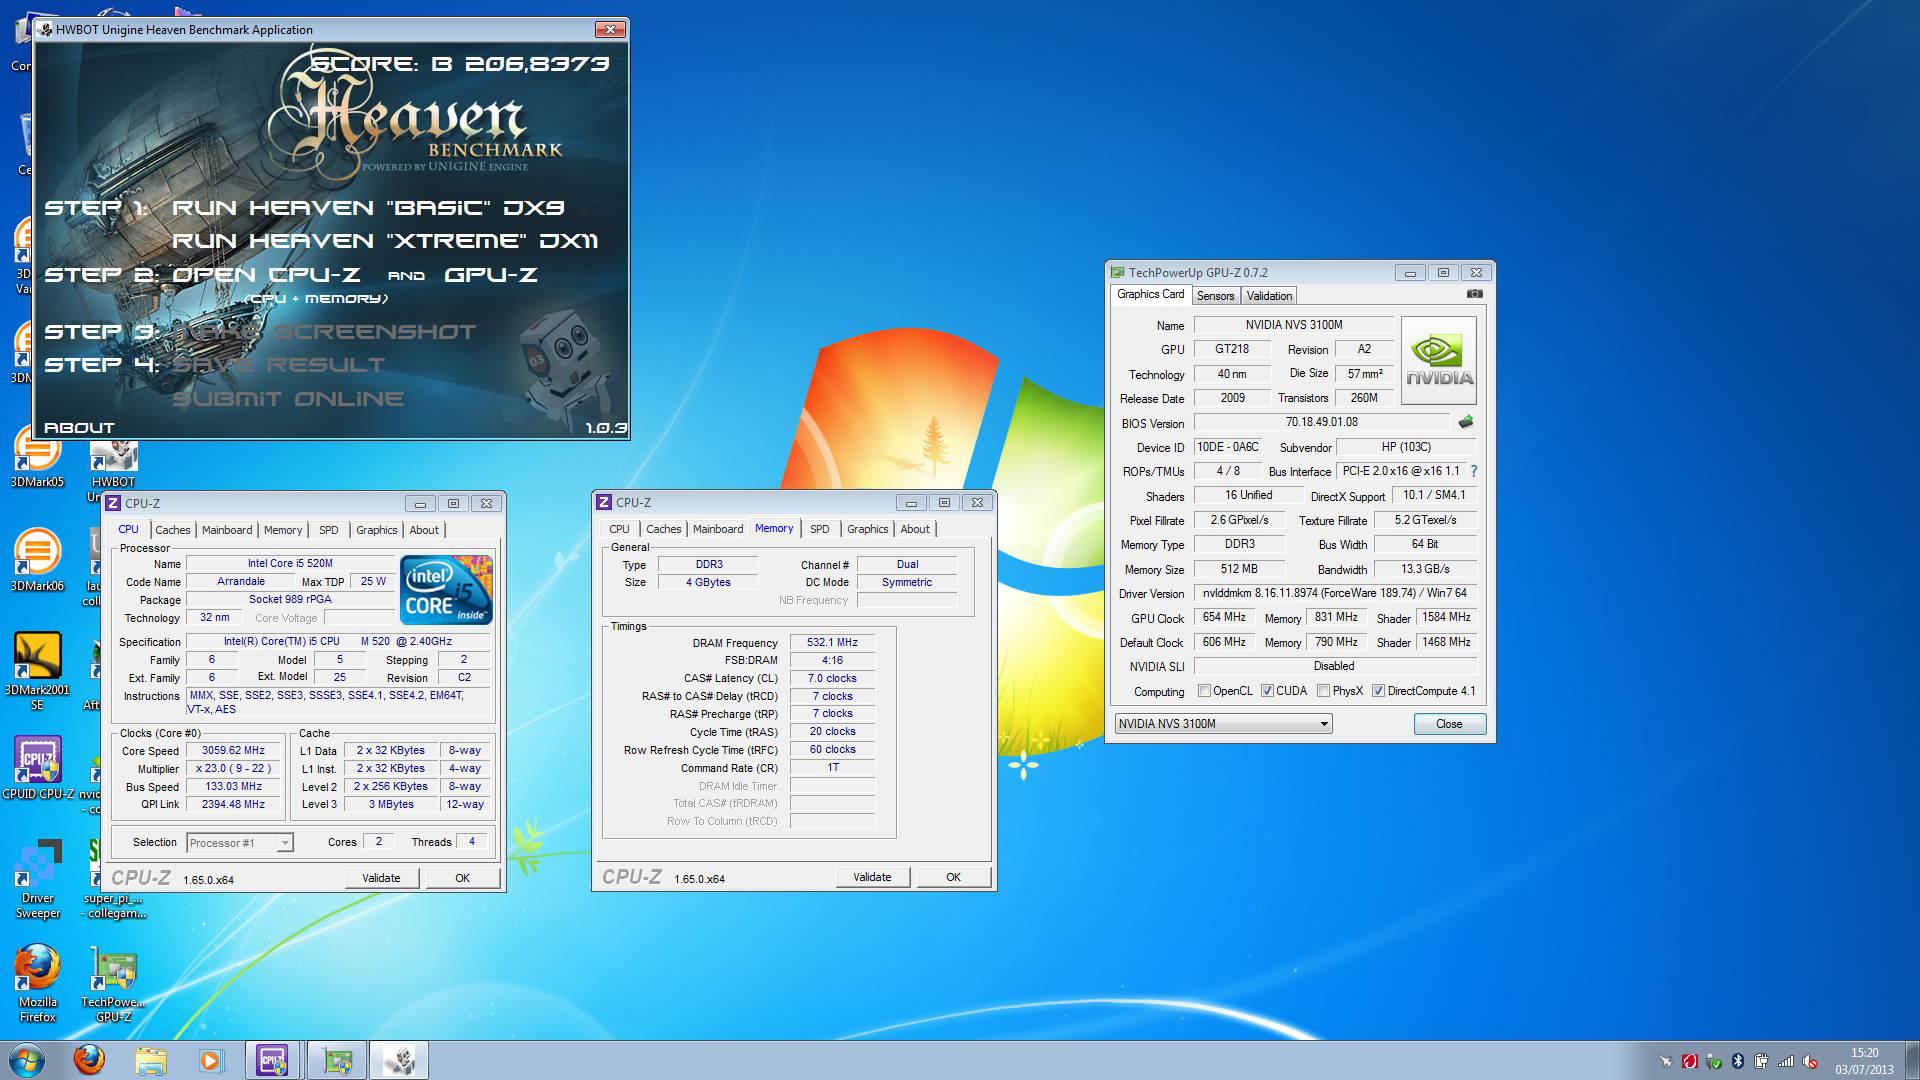Image resolution: width=1920 pixels, height=1080 pixels.
Task: Open the HWBOT desktop shortcut
Action: tap(113, 465)
